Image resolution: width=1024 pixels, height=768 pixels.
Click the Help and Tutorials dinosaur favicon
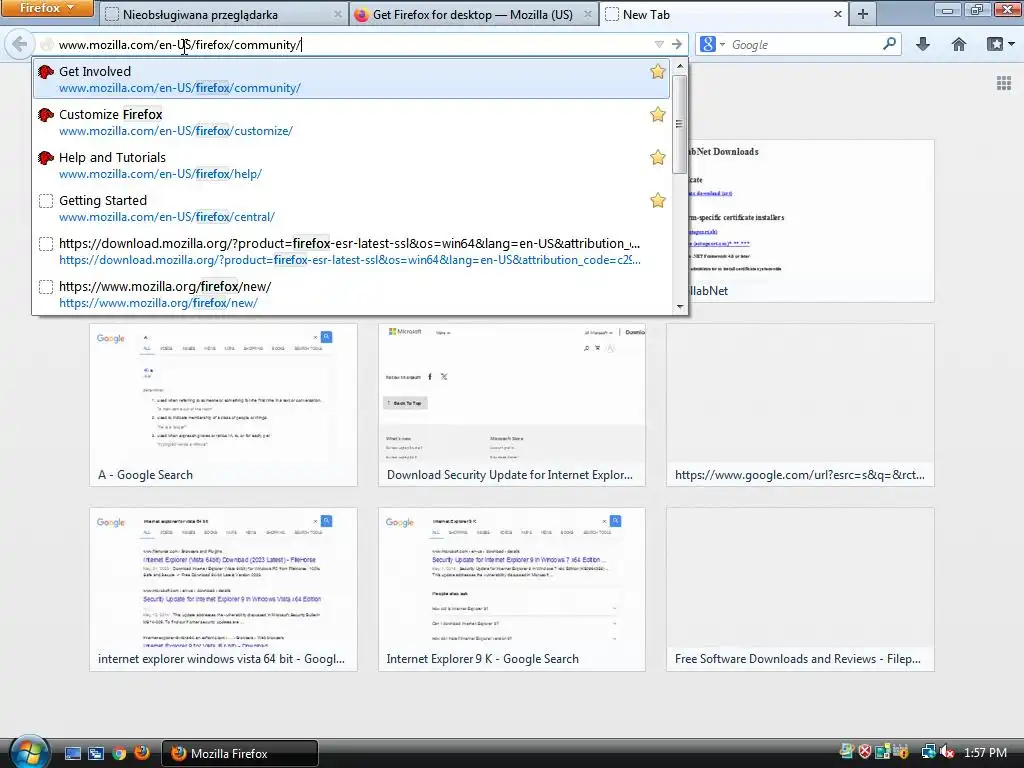pyautogui.click(x=46, y=157)
